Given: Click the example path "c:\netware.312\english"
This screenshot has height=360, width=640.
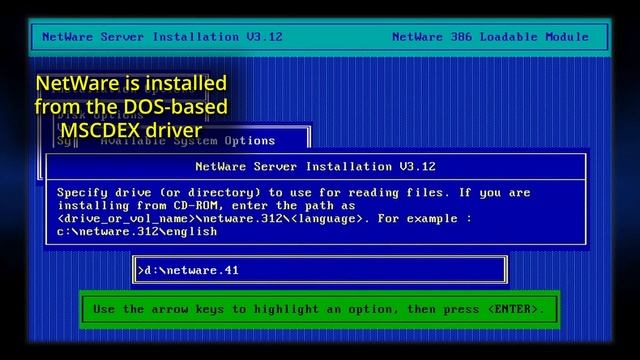Looking at the screenshot, I should click(x=137, y=231).
